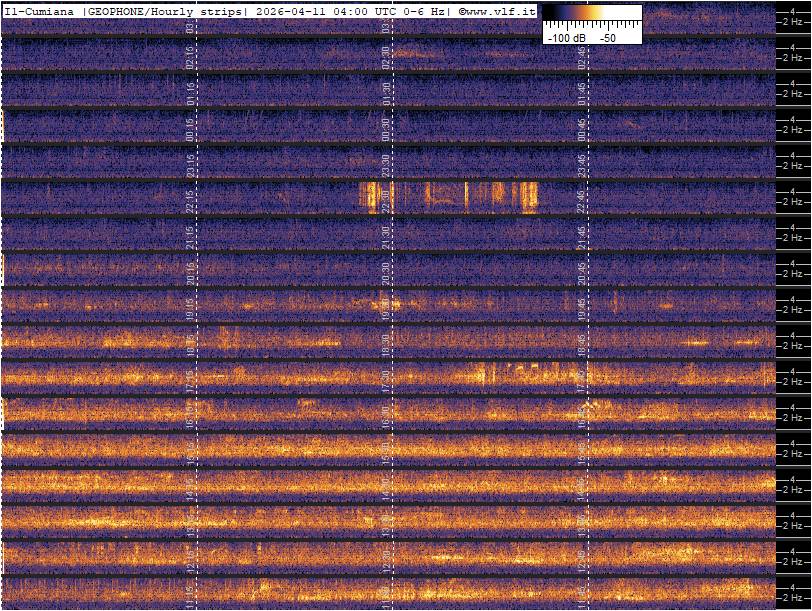The height and width of the screenshot is (611, 812).
Task: Click the 01:15 time marker
Action: [x=191, y=94]
